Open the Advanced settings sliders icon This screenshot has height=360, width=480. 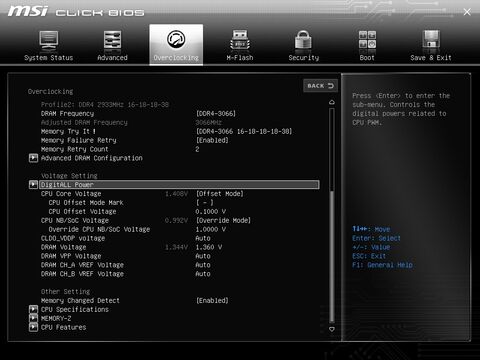coord(112,41)
